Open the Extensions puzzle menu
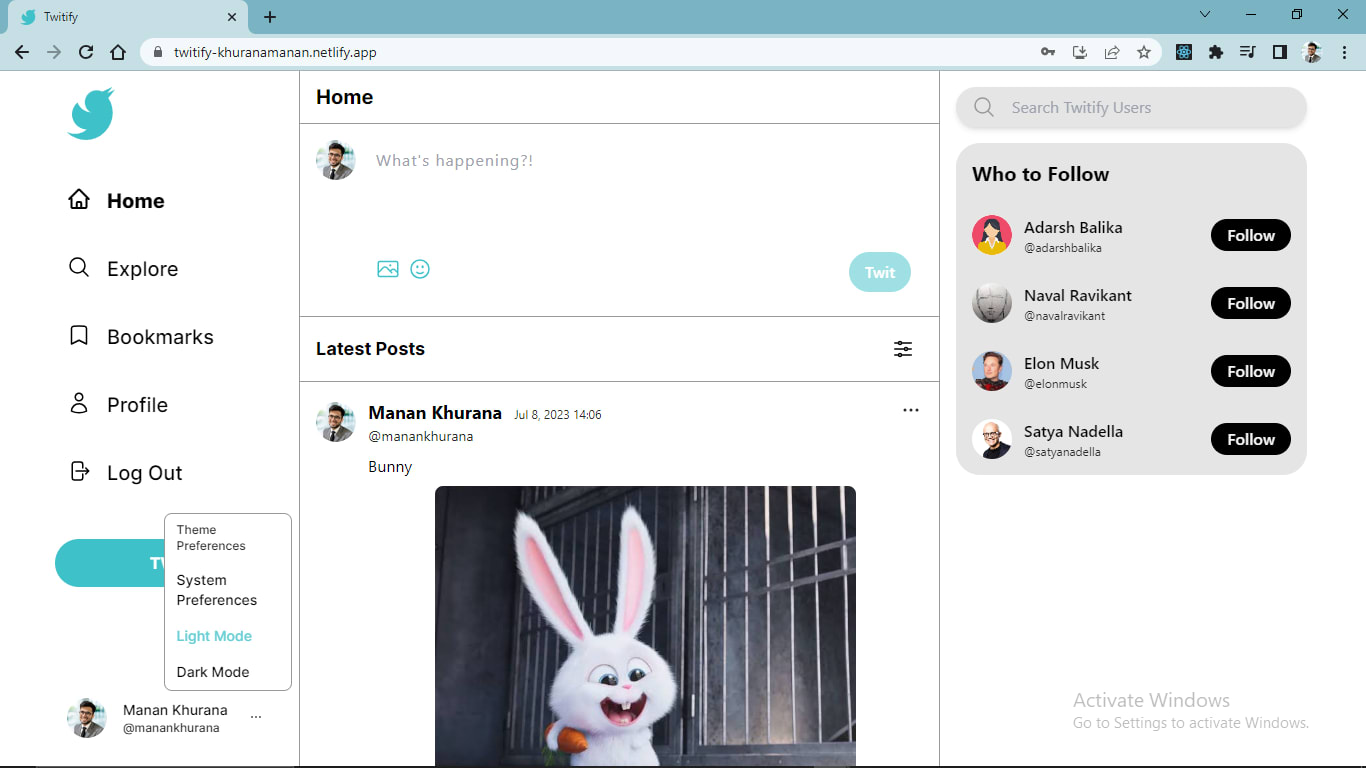The height and width of the screenshot is (768, 1366). (x=1216, y=52)
